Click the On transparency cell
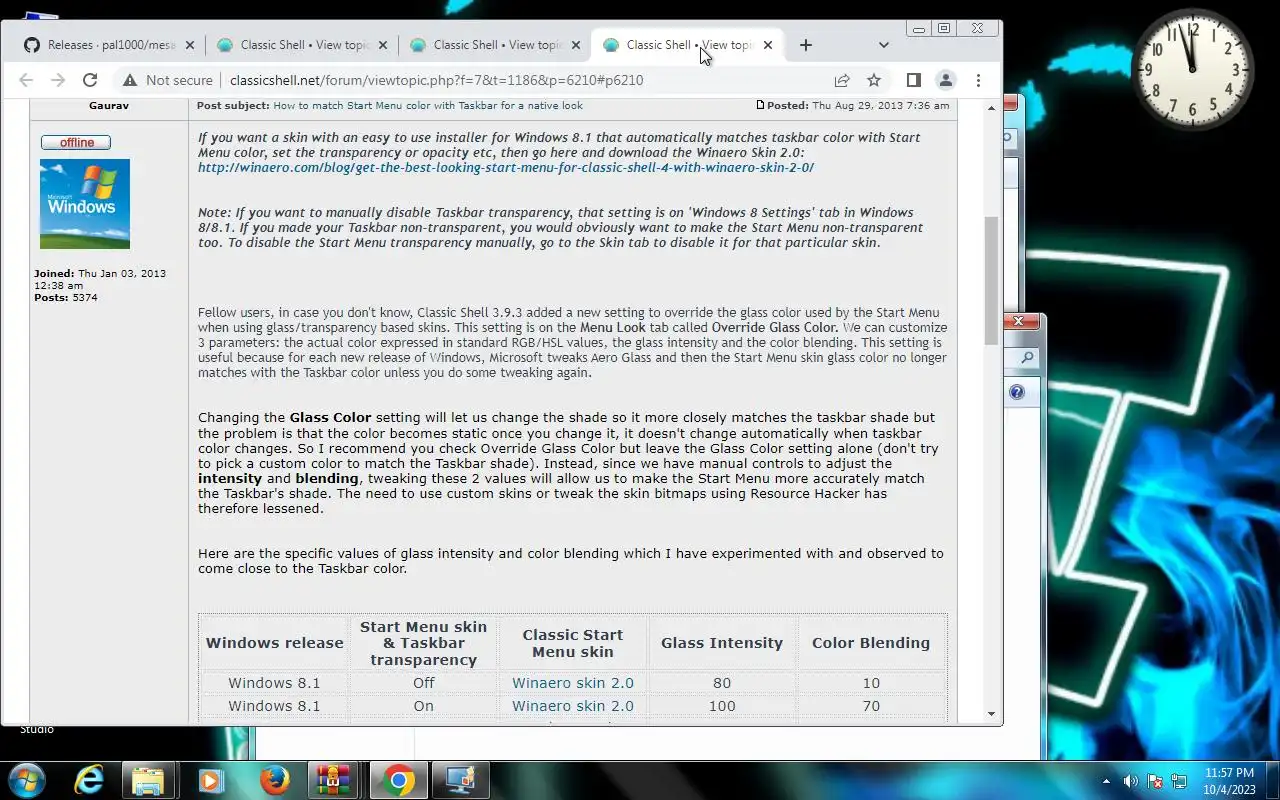1280x800 pixels. pos(424,706)
